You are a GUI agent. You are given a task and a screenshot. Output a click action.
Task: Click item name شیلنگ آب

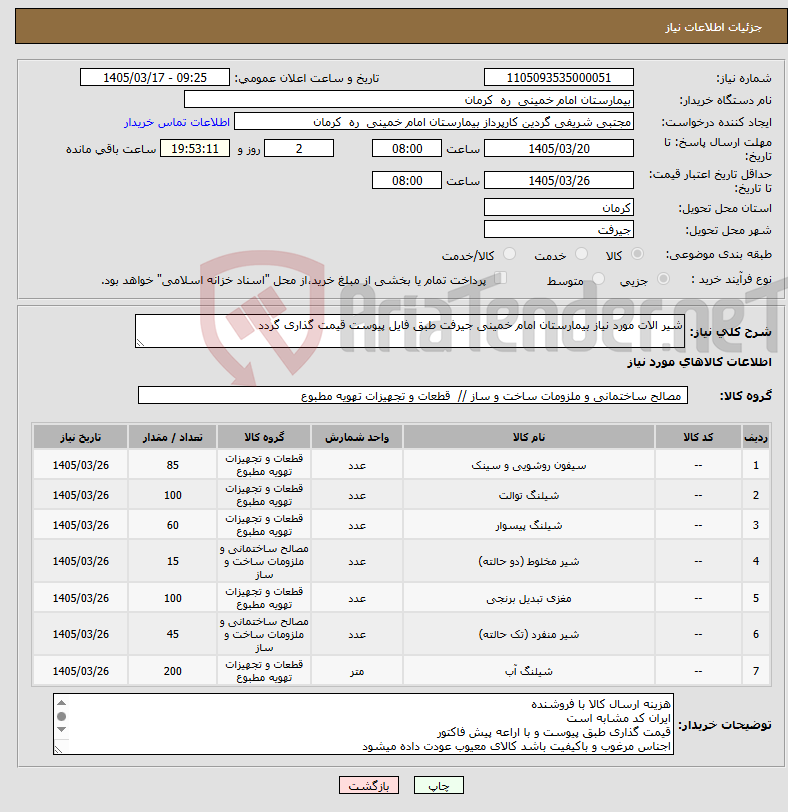click(x=529, y=672)
